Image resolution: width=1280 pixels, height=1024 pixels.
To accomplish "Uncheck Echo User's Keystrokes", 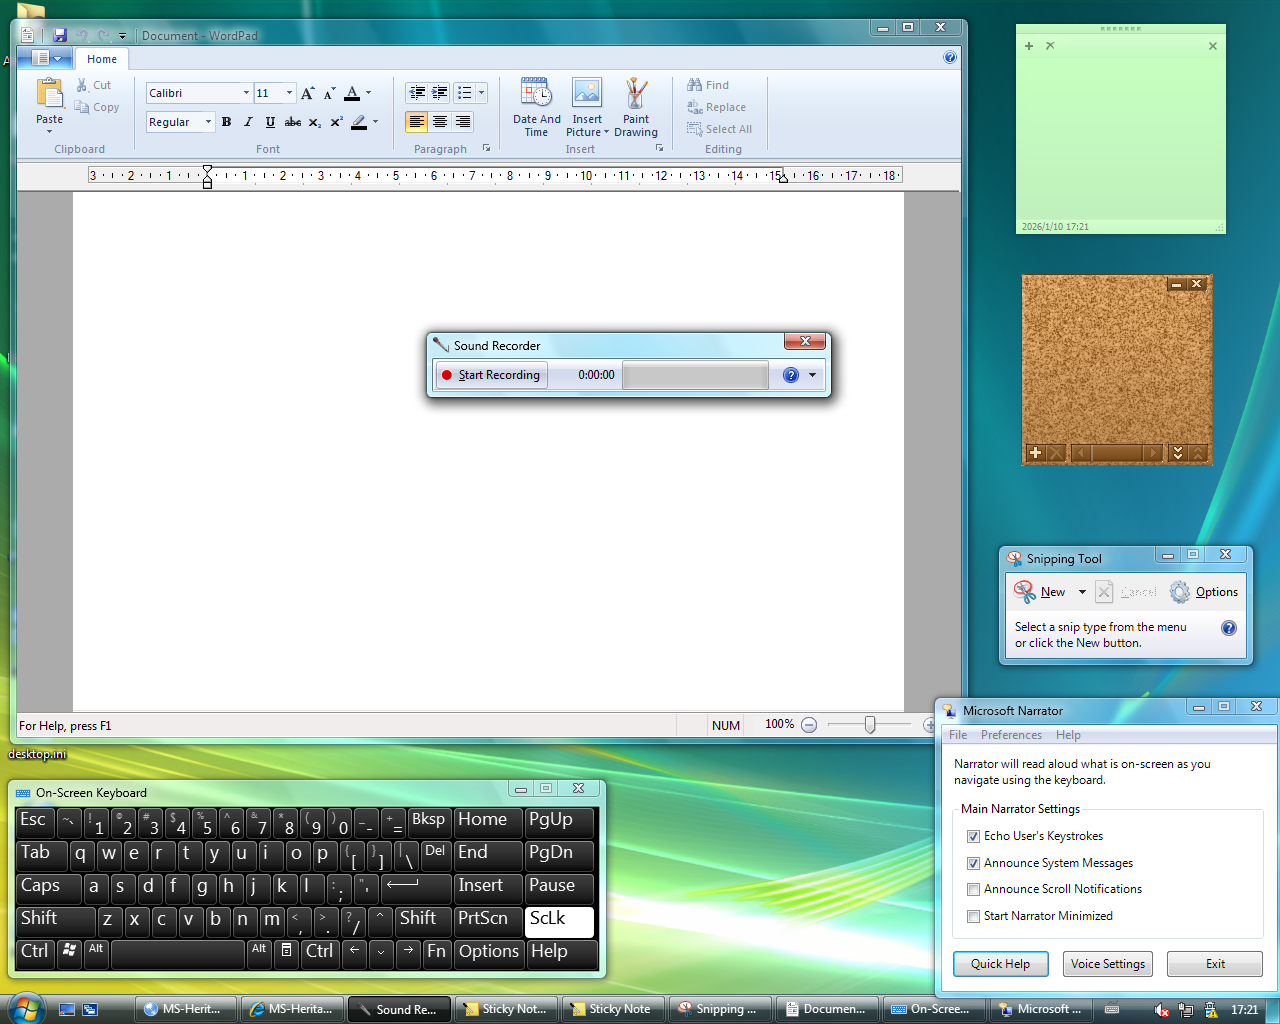I will pyautogui.click(x=973, y=836).
